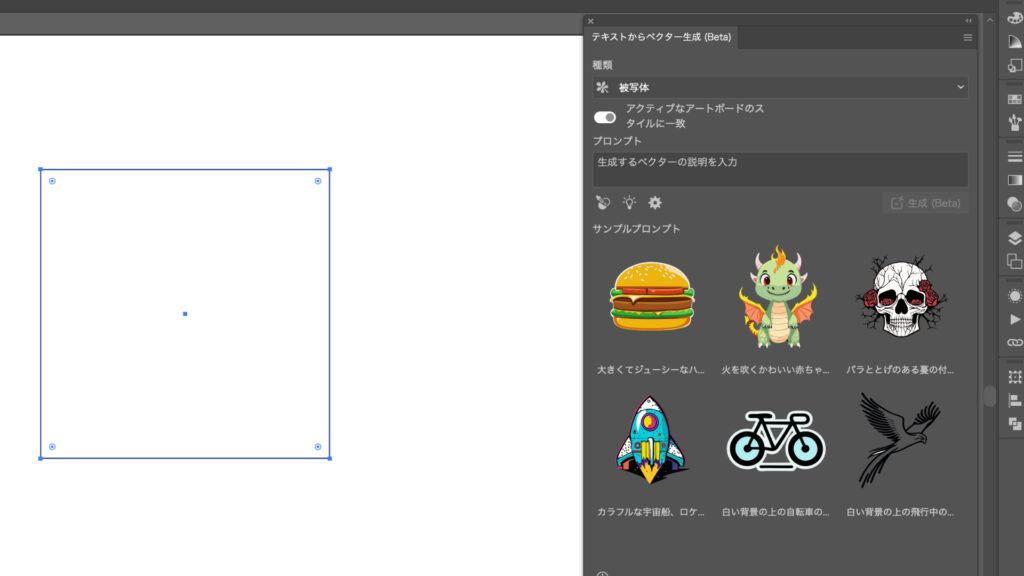Open the 被写体 type dropdown
The image size is (1024, 576).
(780, 87)
